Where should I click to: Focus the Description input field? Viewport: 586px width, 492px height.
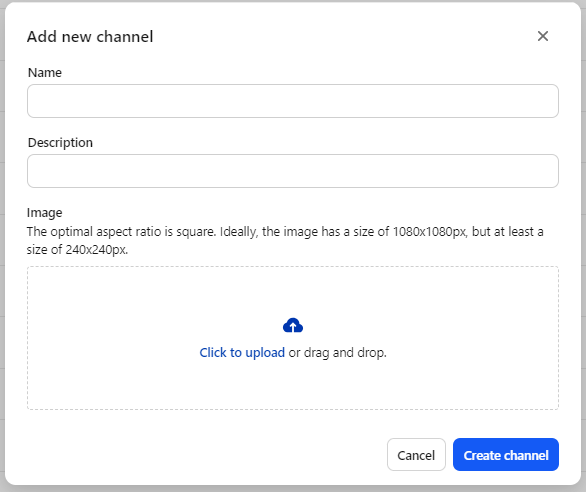click(293, 171)
